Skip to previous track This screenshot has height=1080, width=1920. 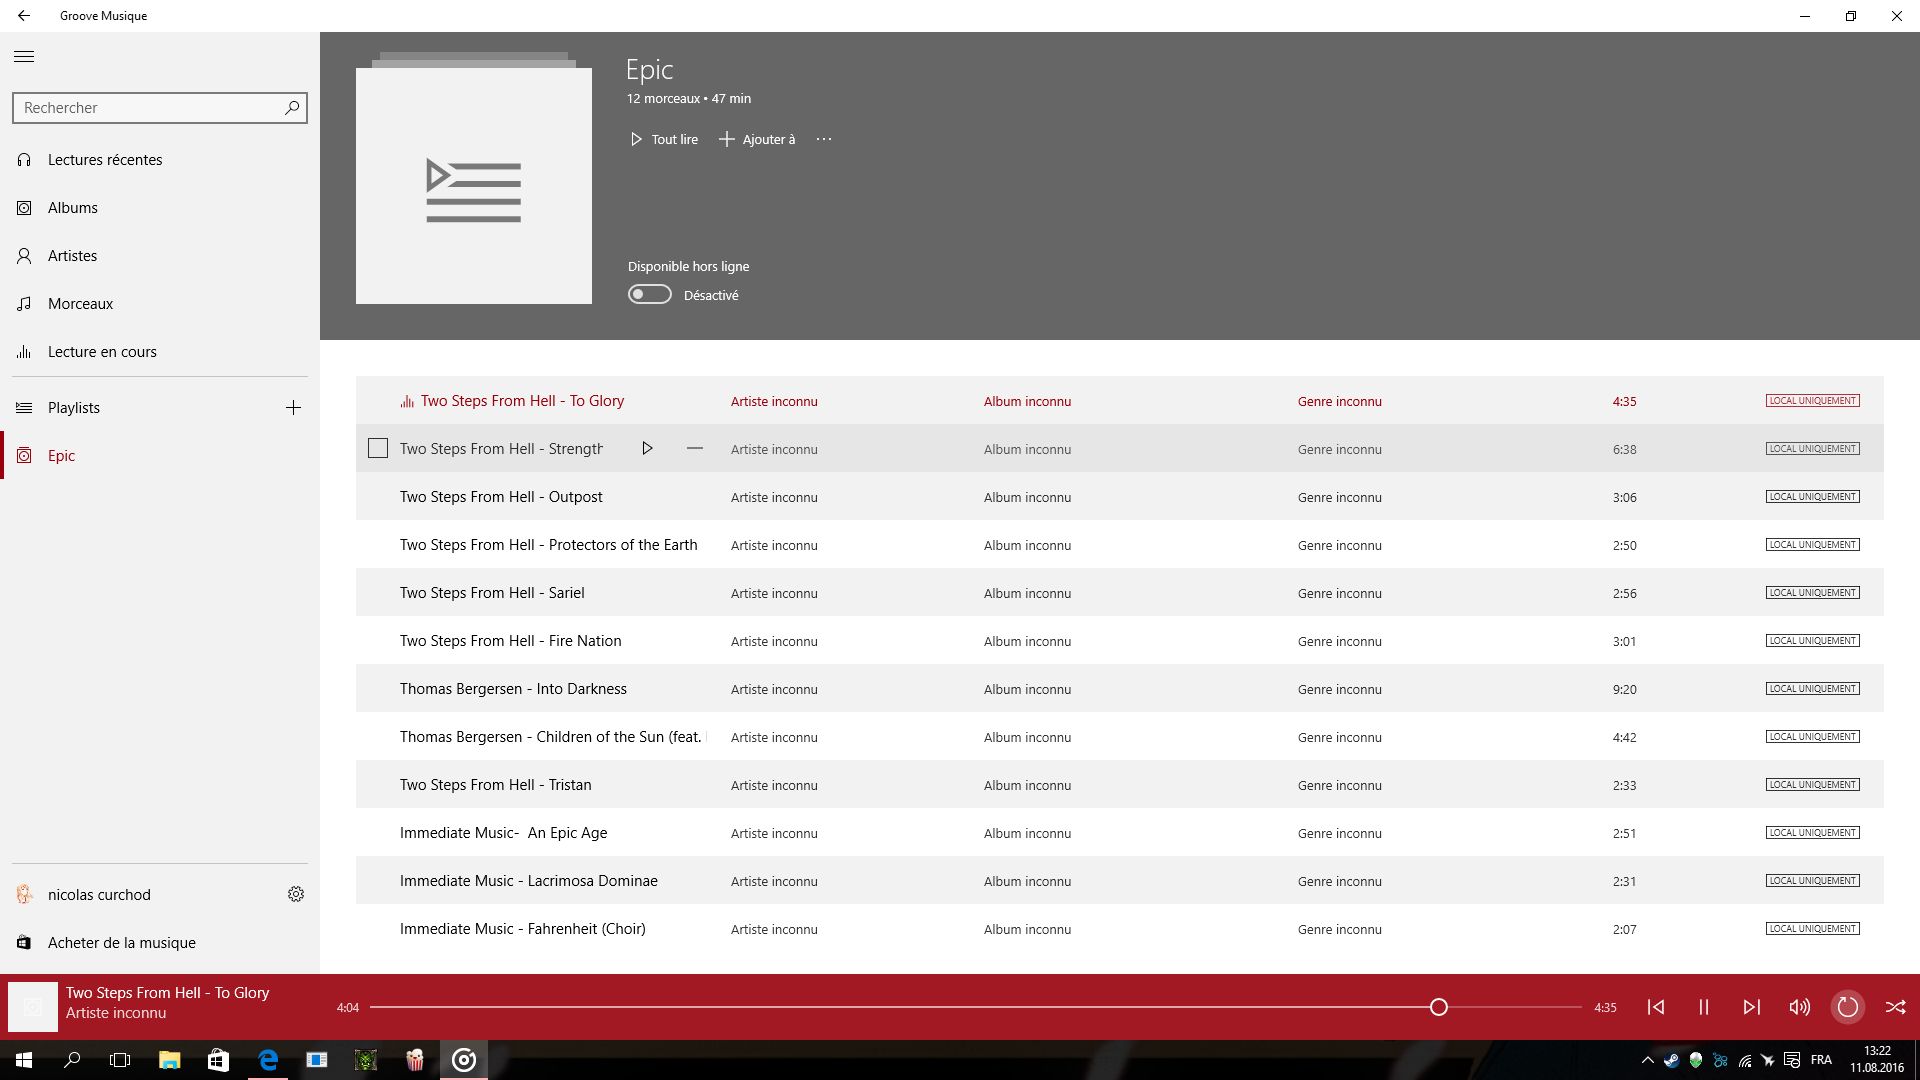(x=1656, y=1007)
